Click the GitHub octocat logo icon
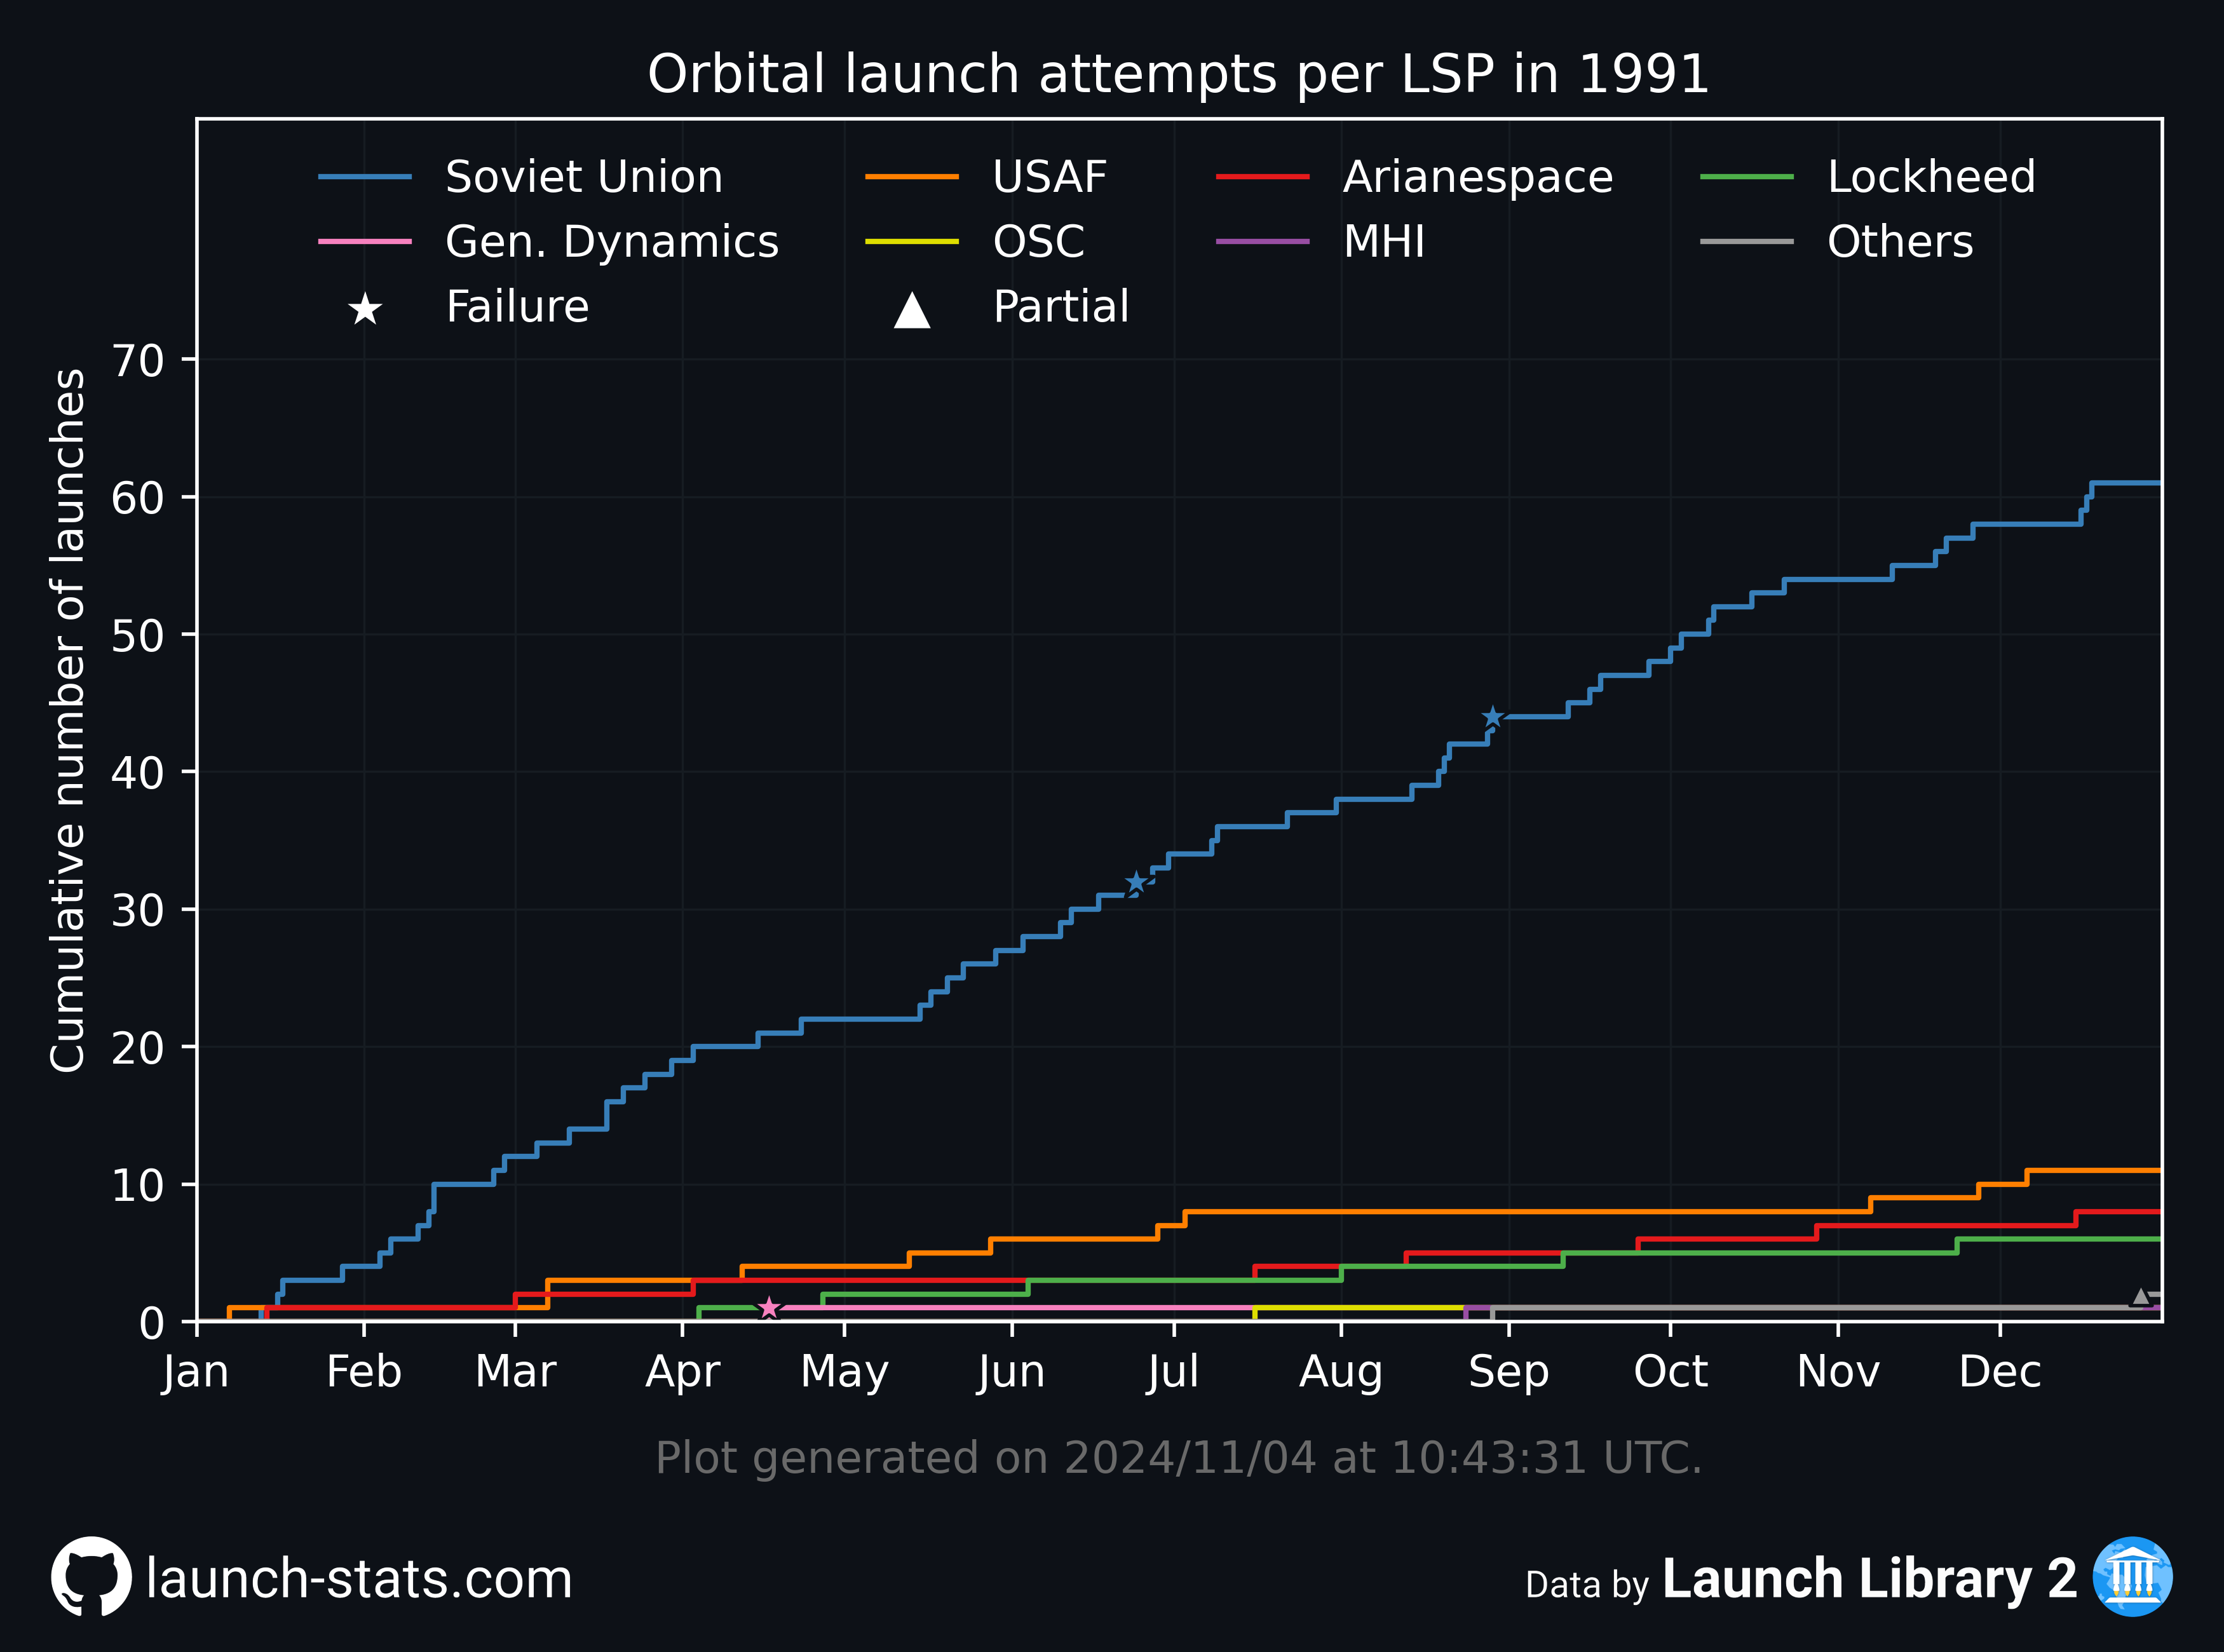This screenshot has width=2224, height=1652. (x=91, y=1576)
